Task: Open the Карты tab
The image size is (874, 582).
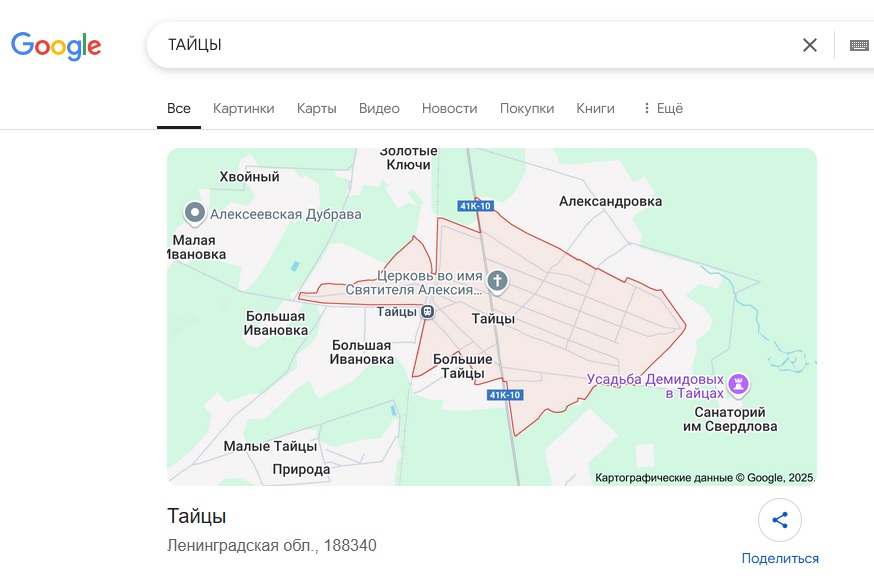Action: [317, 108]
